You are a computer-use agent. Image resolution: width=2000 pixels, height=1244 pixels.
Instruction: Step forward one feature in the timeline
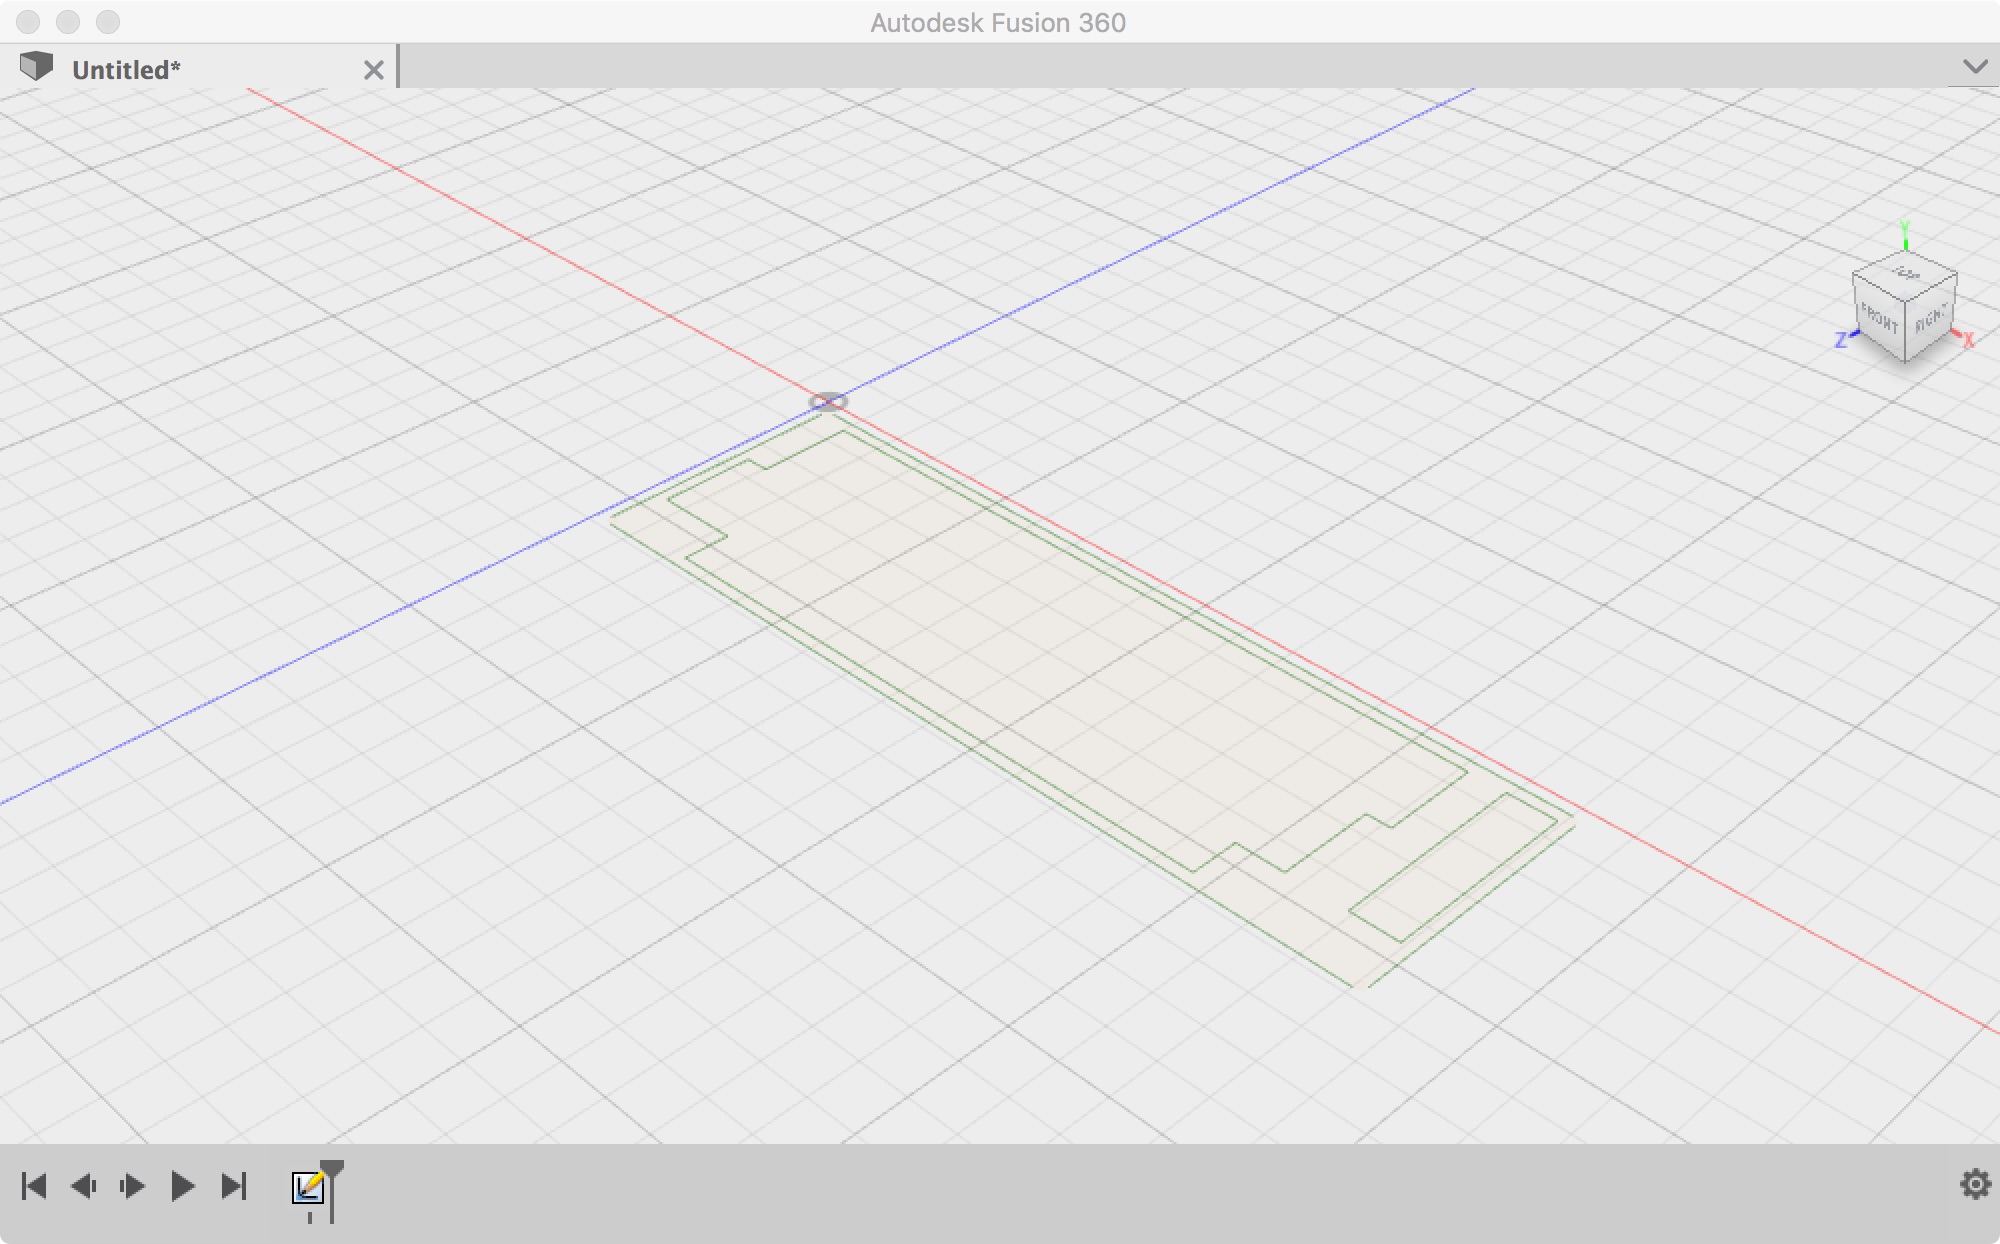132,1187
